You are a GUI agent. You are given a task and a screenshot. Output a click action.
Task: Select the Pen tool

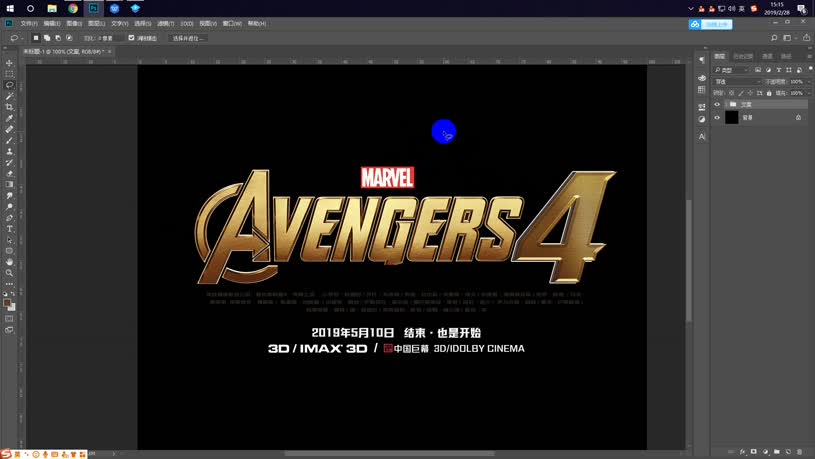(9, 218)
